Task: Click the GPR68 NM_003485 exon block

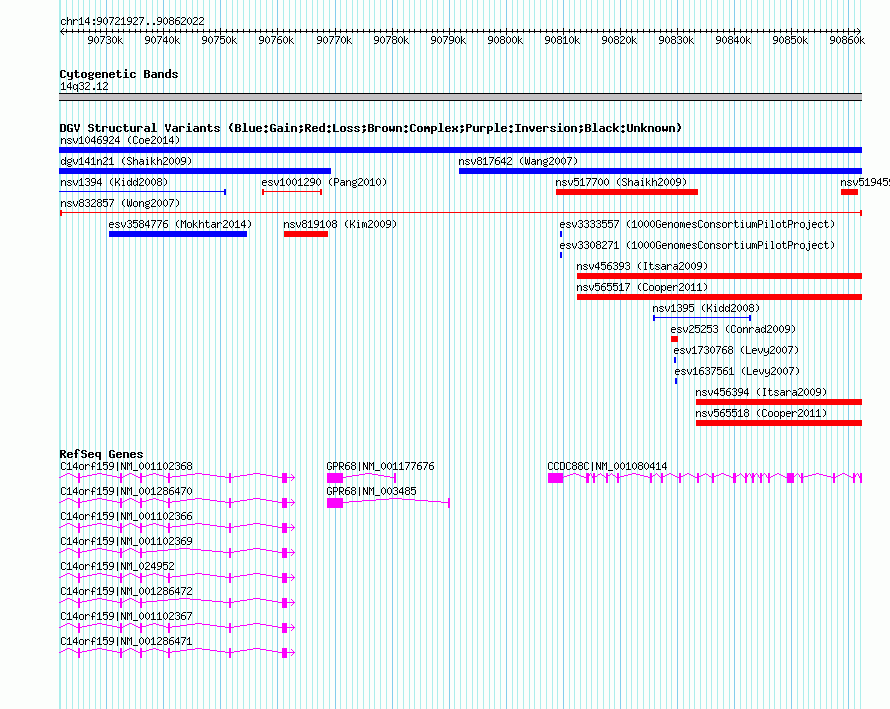Action: (x=335, y=503)
